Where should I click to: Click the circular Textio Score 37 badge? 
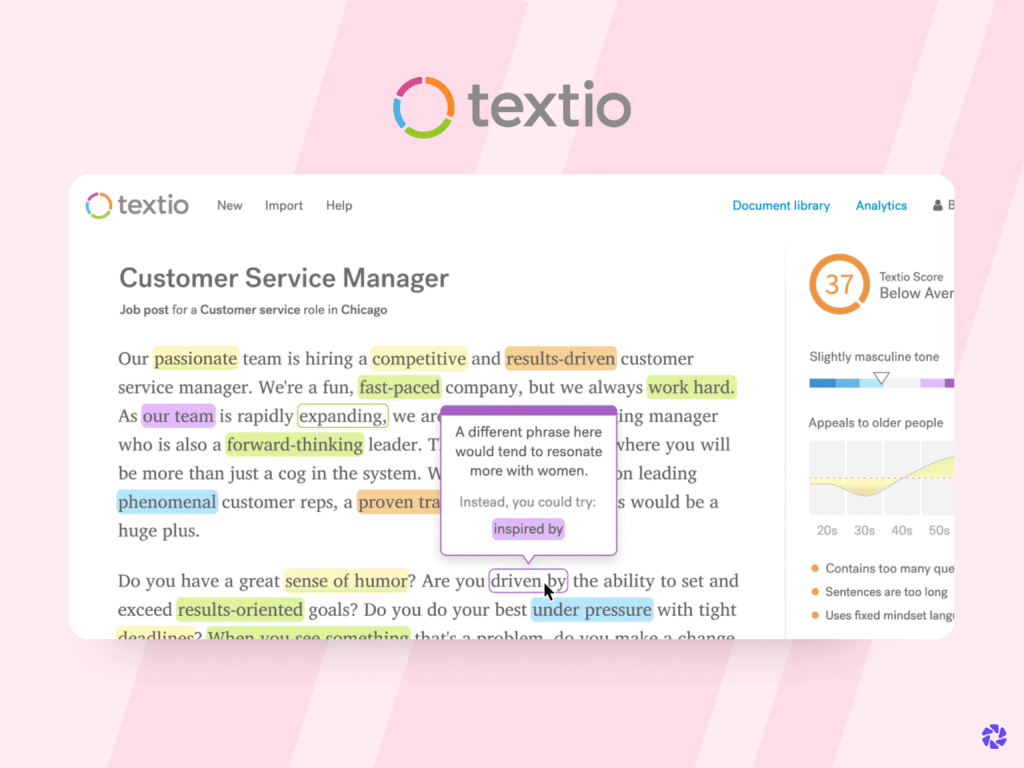[x=838, y=284]
